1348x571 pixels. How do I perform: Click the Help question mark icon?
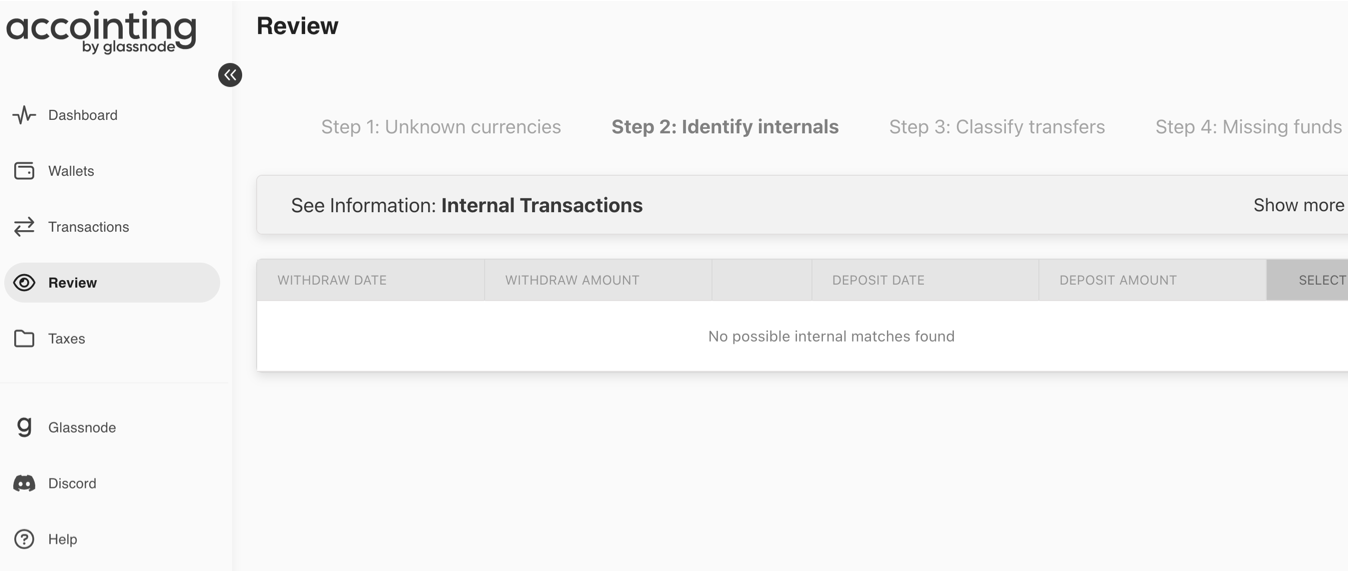click(24, 539)
